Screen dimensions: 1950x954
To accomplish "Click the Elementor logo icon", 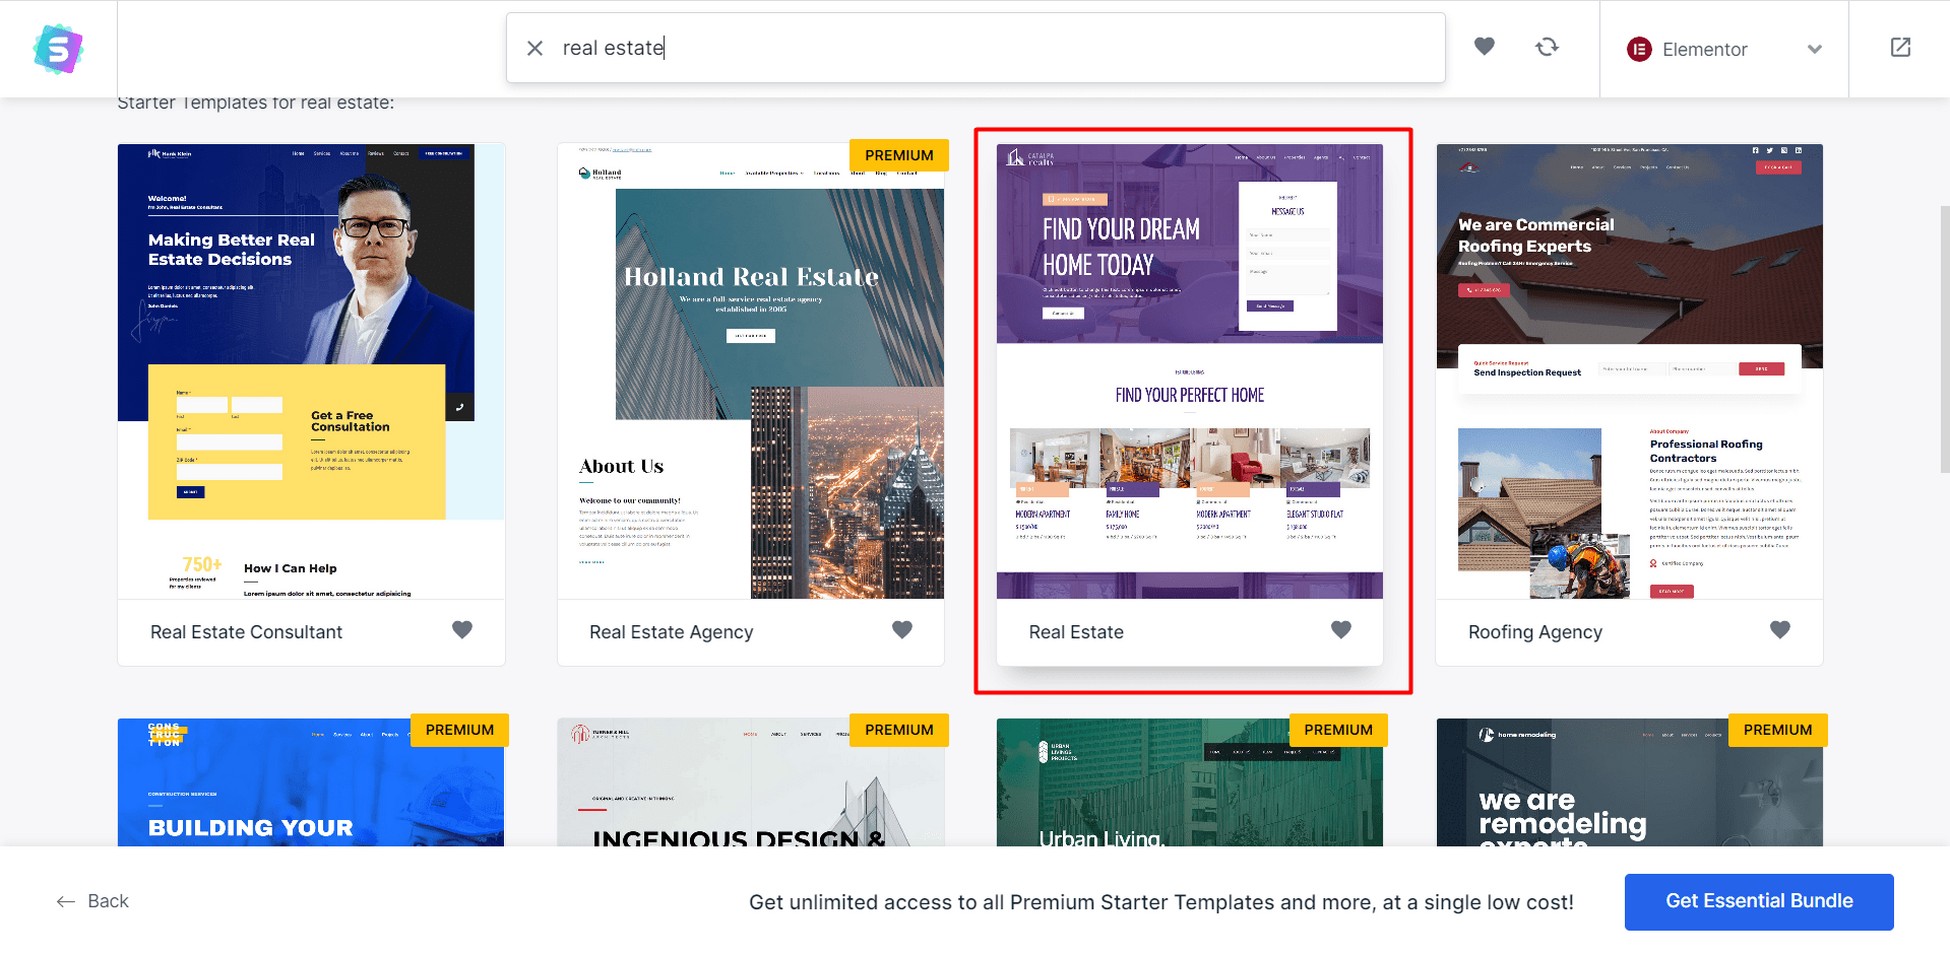I will 1639,49.
